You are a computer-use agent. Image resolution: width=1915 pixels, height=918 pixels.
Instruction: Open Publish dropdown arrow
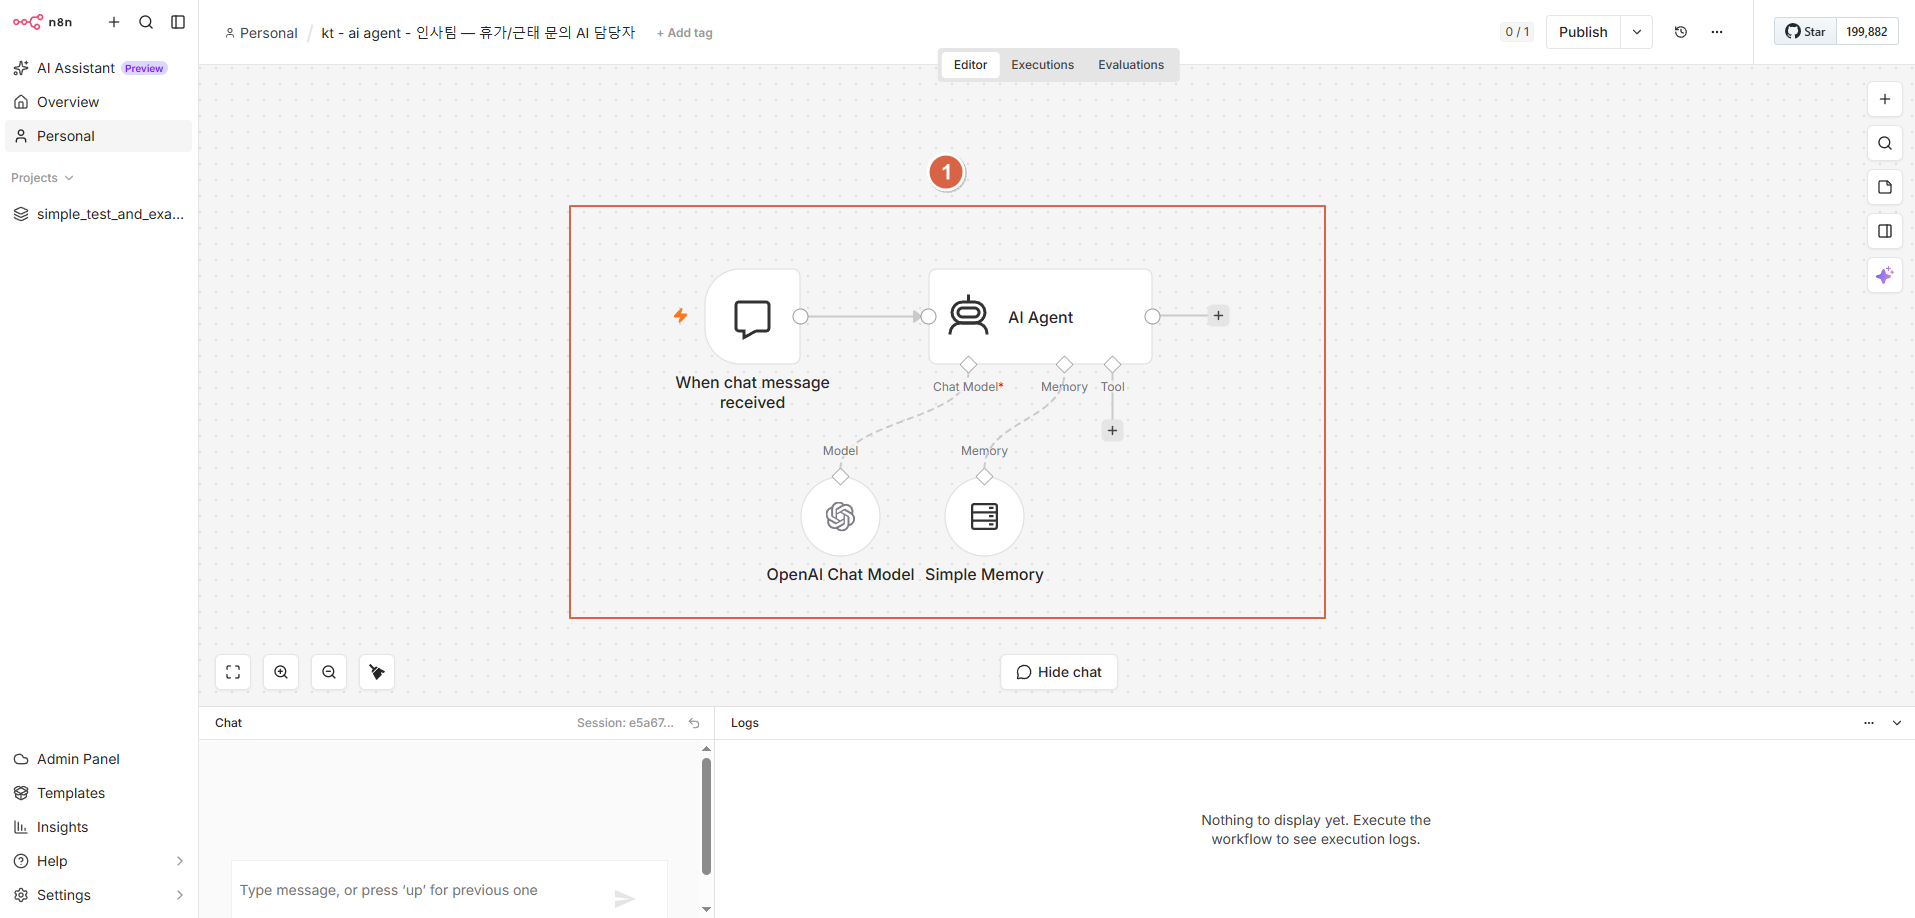1637,32
